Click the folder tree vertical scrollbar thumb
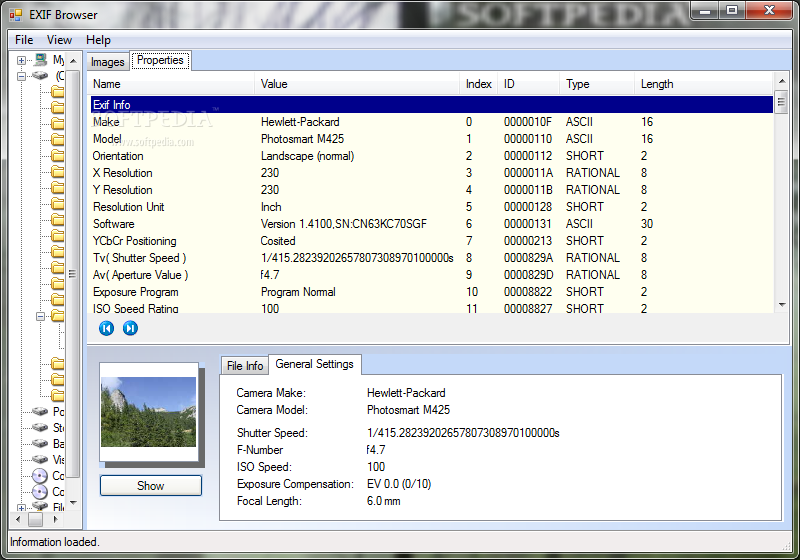 (x=73, y=274)
